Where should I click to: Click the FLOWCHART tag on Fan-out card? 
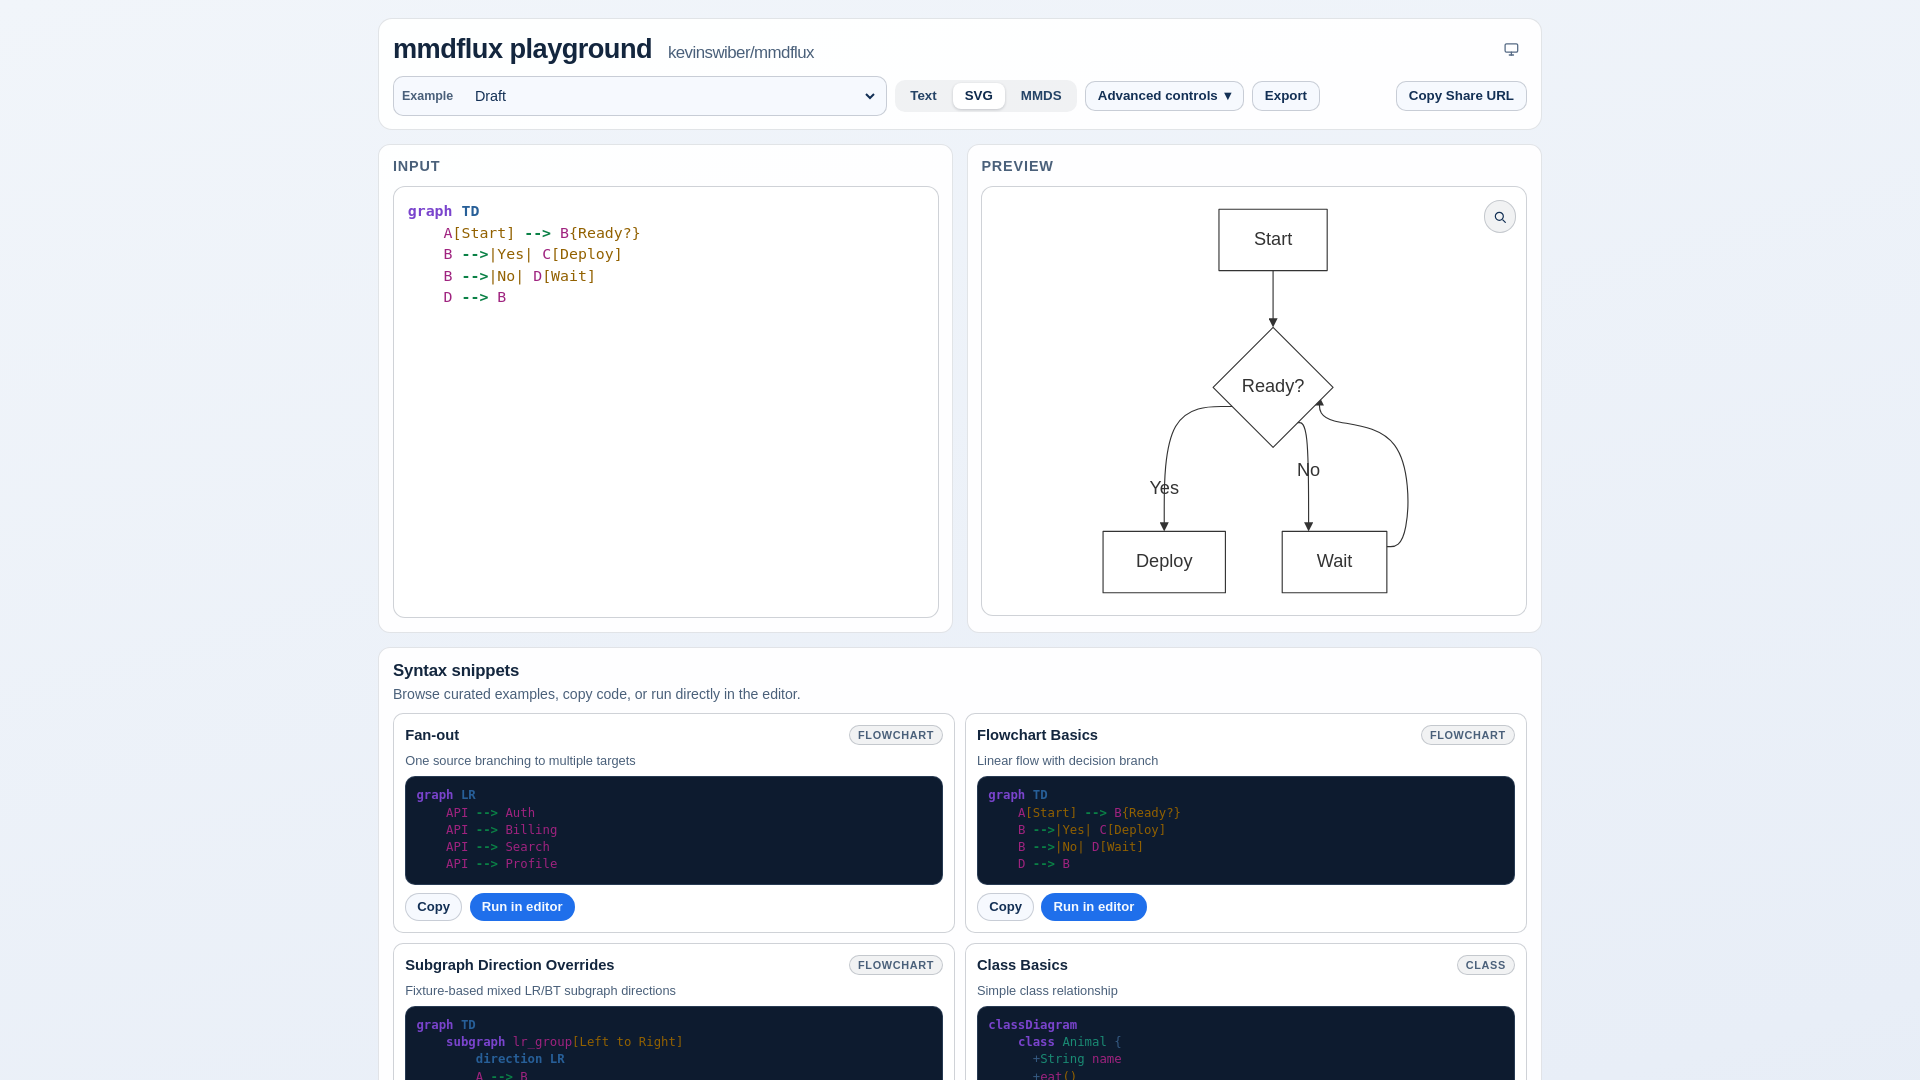(x=895, y=735)
